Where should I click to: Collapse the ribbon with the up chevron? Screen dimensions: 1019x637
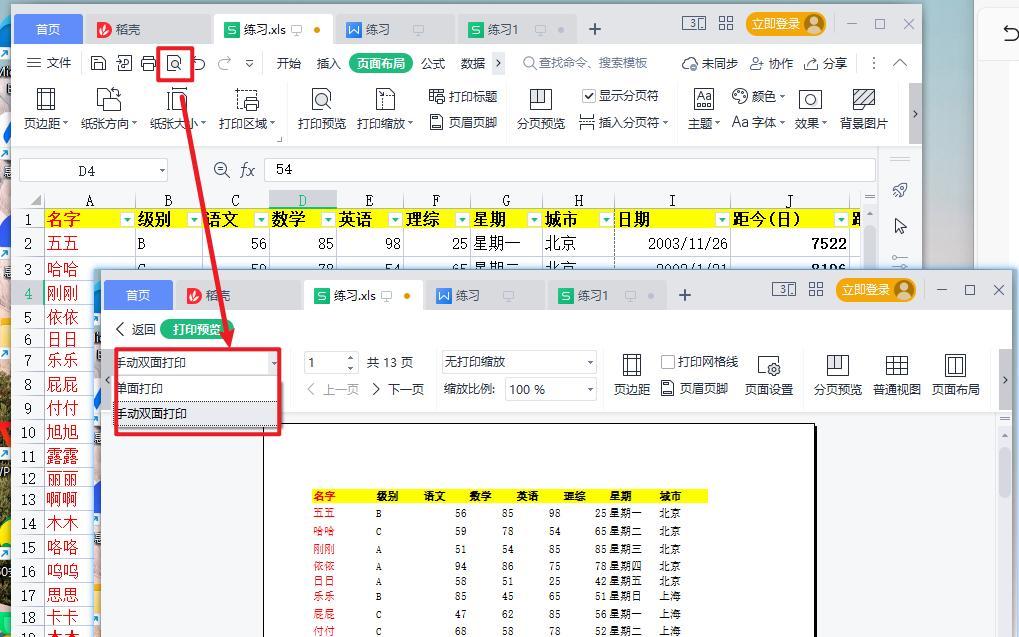click(900, 63)
